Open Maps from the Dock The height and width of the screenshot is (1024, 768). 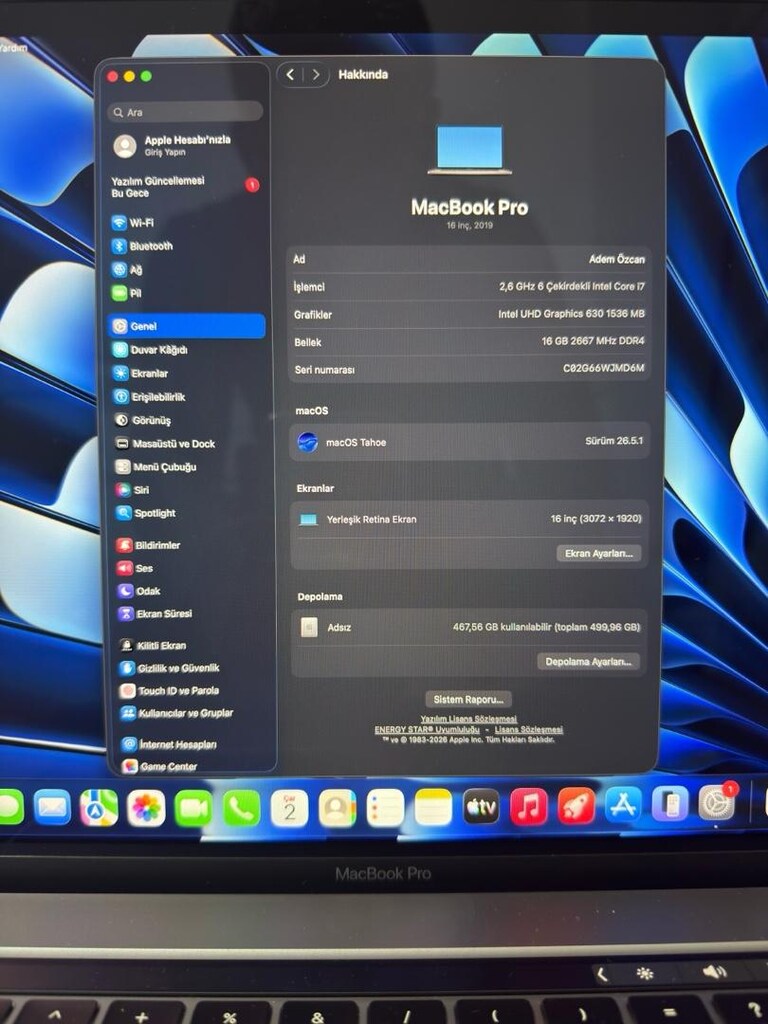tap(99, 808)
